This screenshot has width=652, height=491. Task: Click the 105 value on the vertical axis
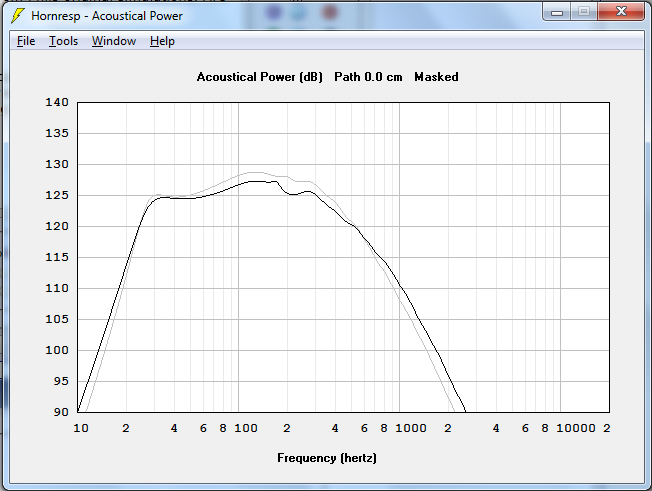[57, 319]
